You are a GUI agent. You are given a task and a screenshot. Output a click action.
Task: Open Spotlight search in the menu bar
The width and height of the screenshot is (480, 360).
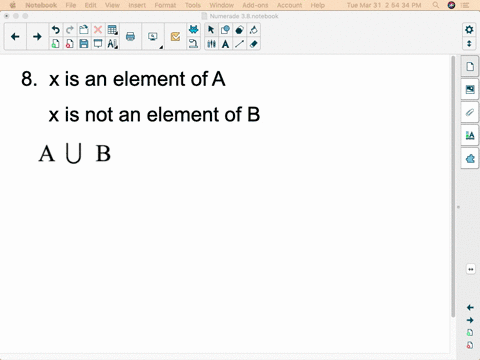pos(436,5)
